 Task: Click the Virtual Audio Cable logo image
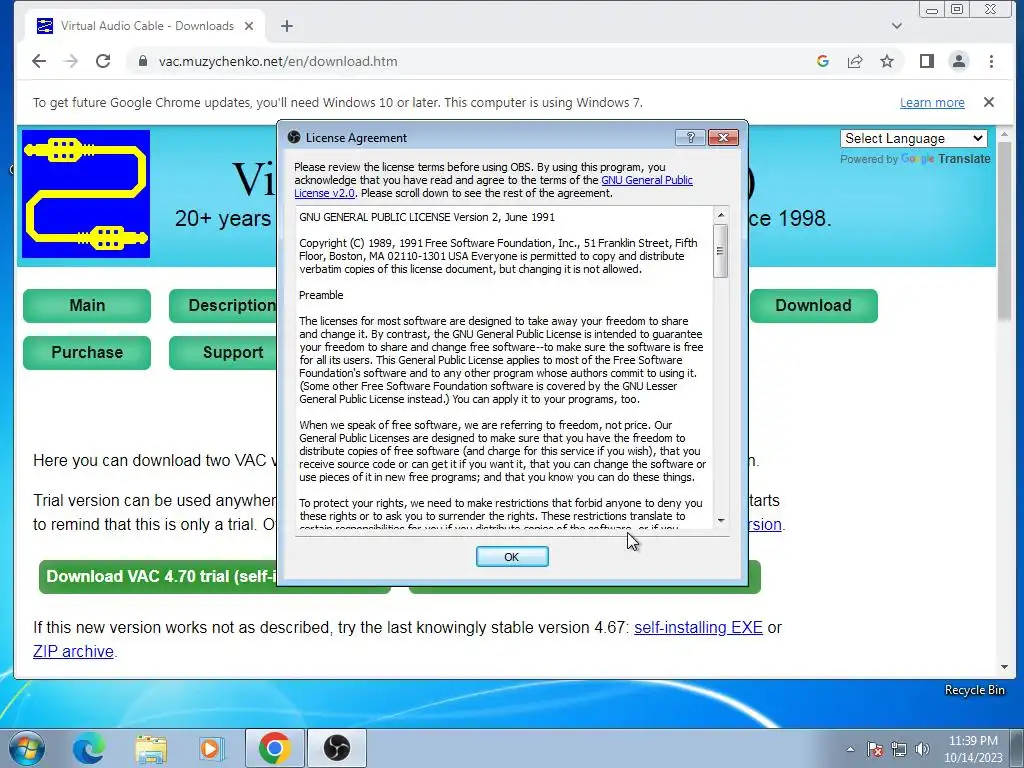(86, 194)
